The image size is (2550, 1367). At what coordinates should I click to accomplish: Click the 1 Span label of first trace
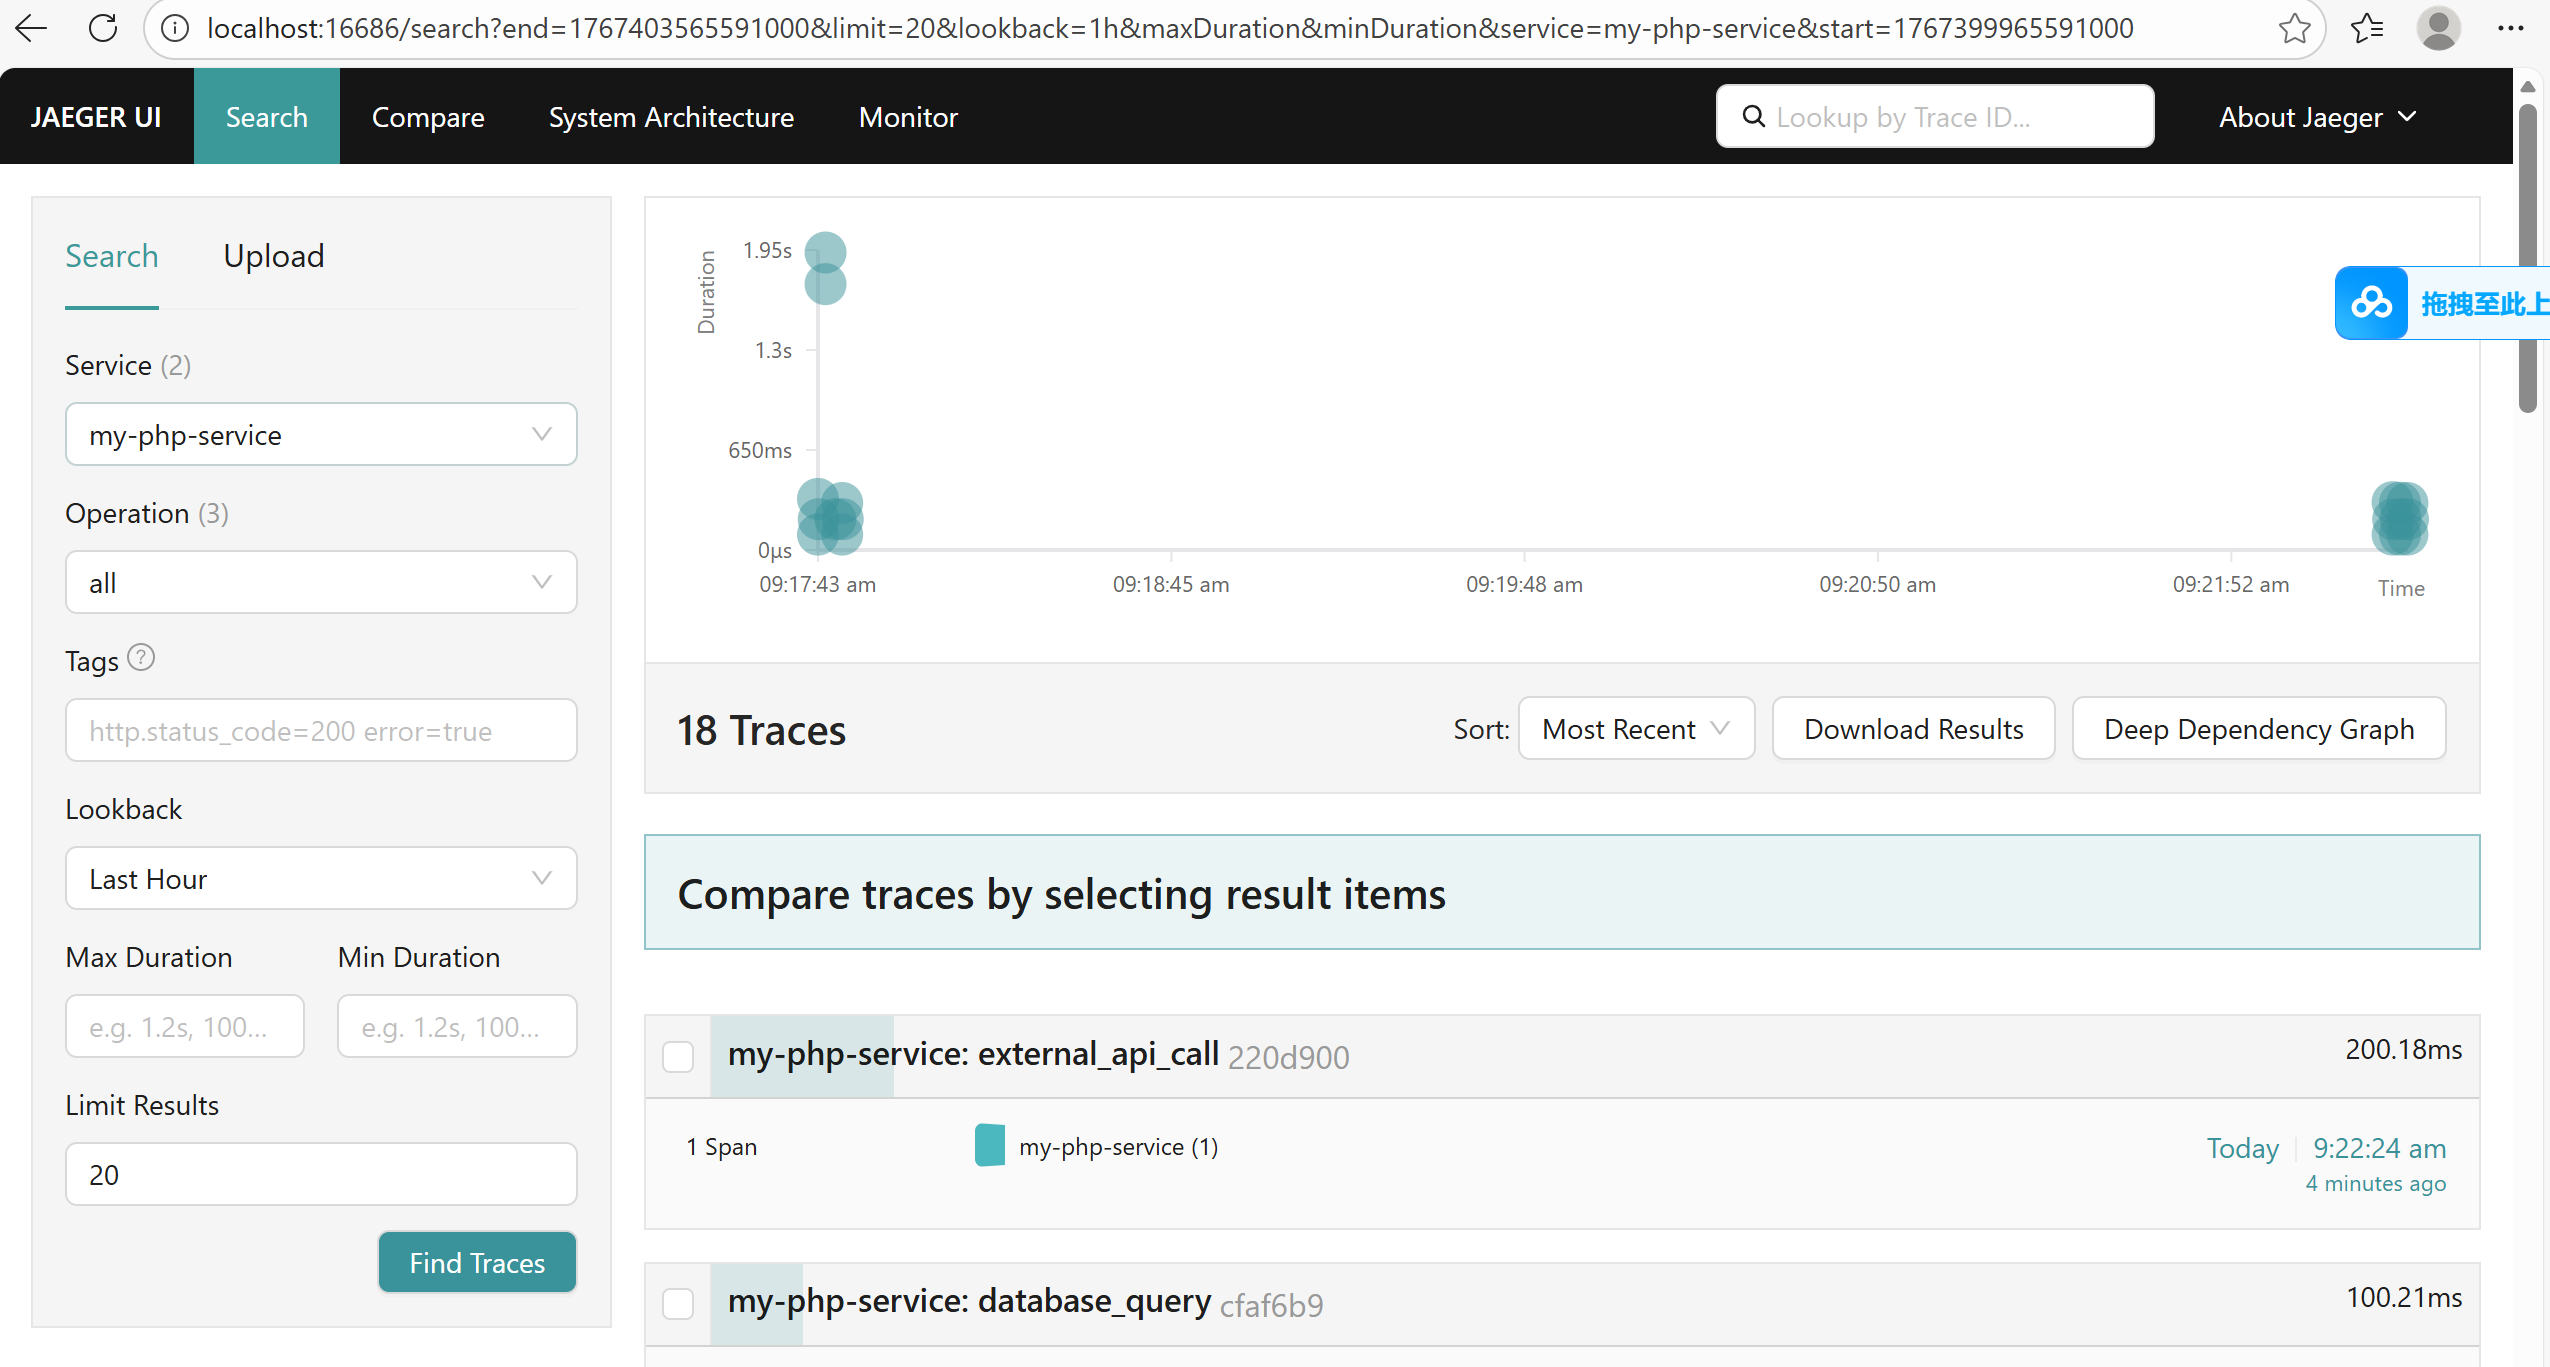click(x=722, y=1147)
